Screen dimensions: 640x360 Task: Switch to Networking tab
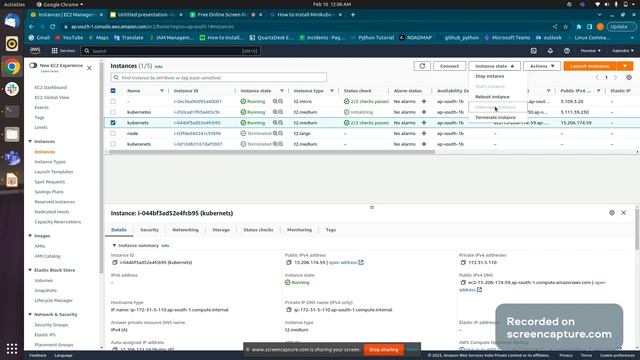click(185, 230)
